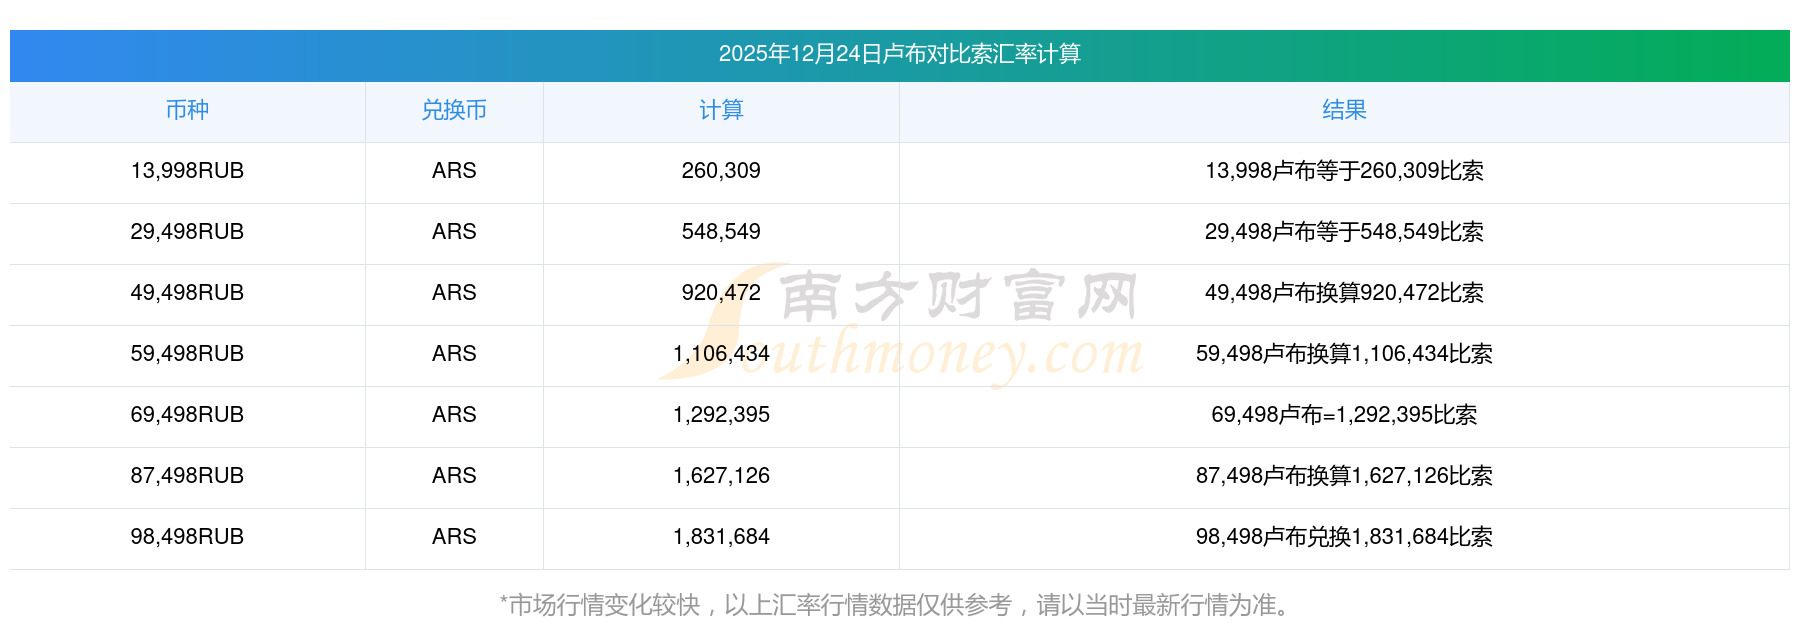Select the 69,498RUB cell
The image size is (1800, 636).
click(x=187, y=415)
